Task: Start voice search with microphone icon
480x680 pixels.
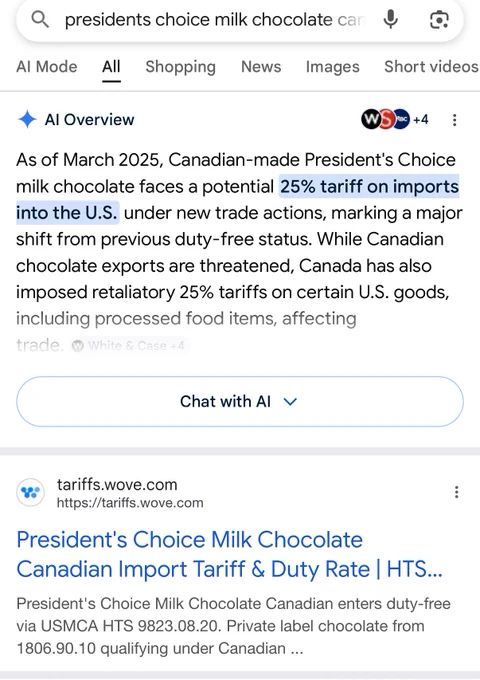Action: [391, 20]
